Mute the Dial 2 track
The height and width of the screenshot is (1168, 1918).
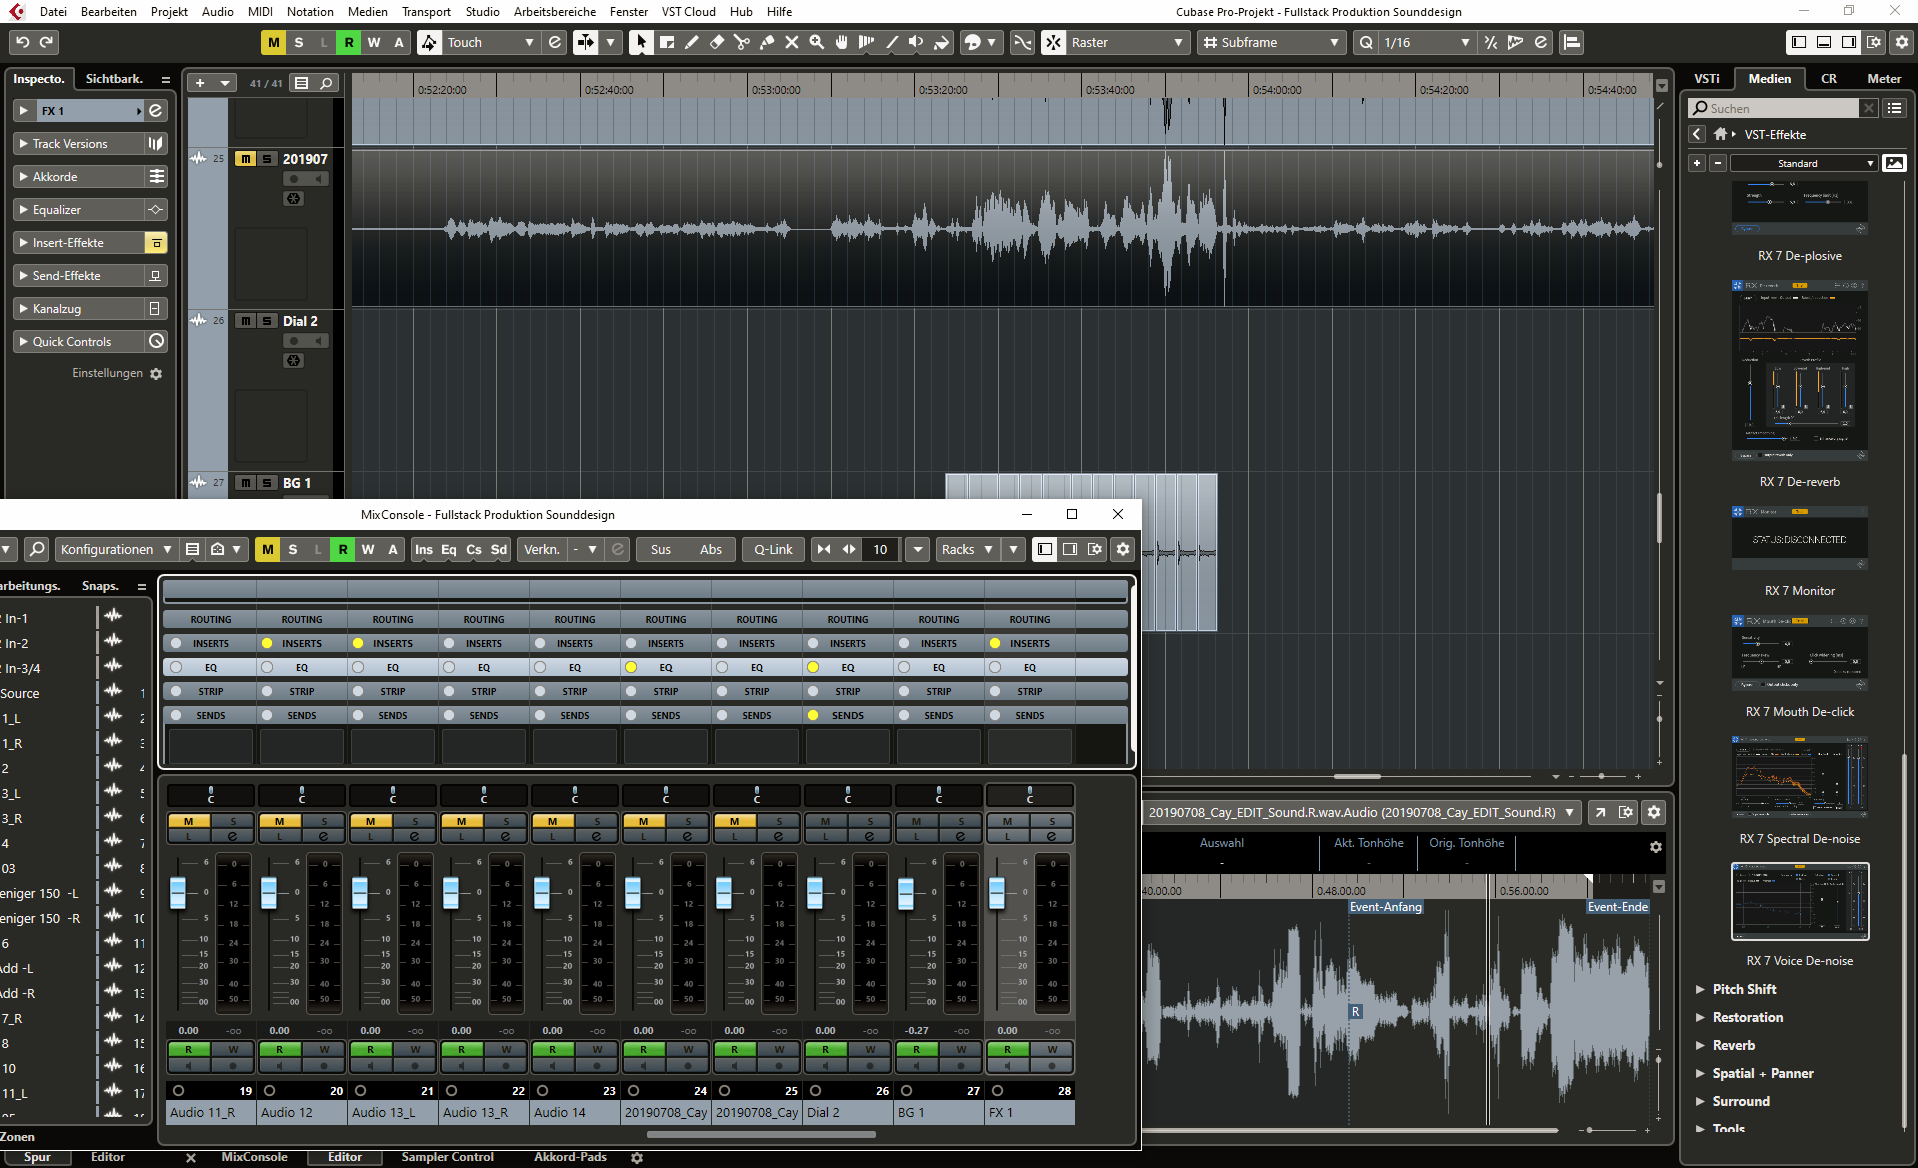(x=245, y=321)
